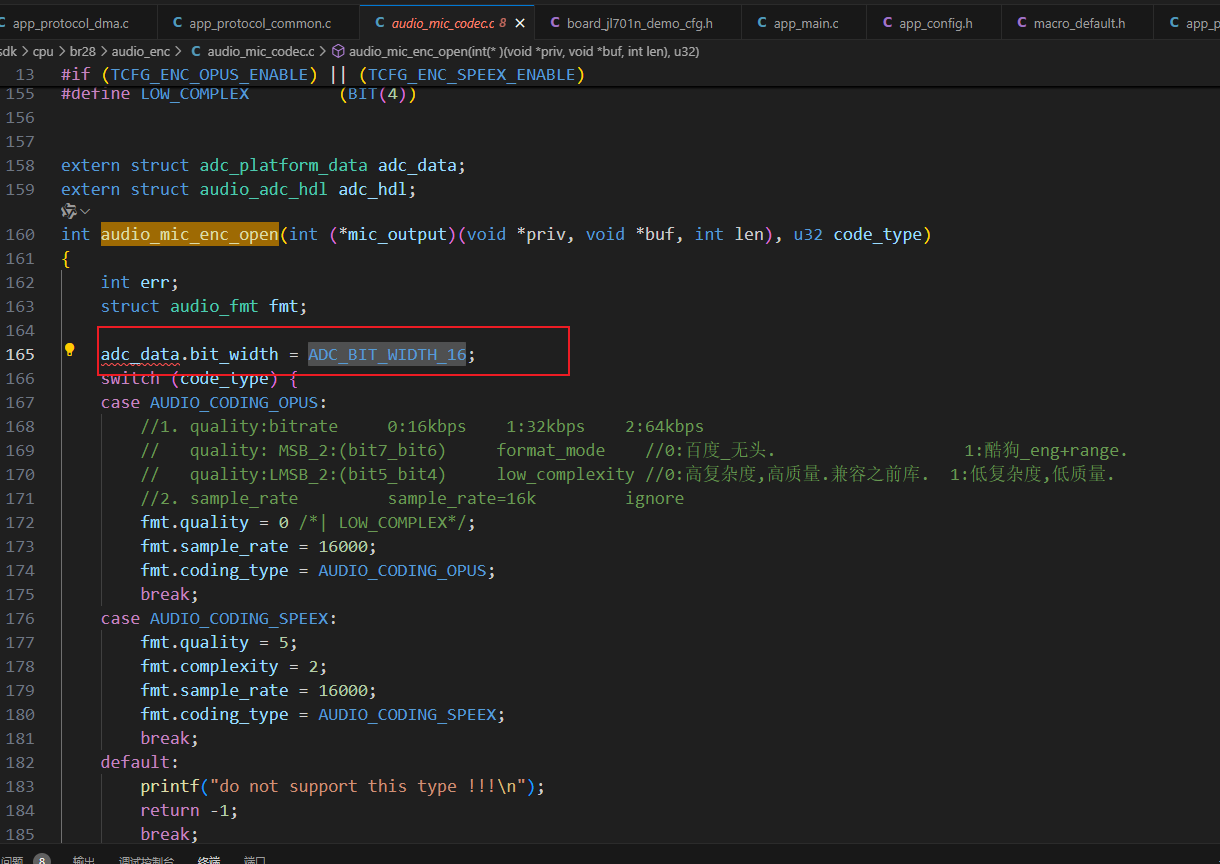Click AUDIO_CODING_SPEEX in the case on line 176
This screenshot has width=1220, height=864.
tap(239, 618)
